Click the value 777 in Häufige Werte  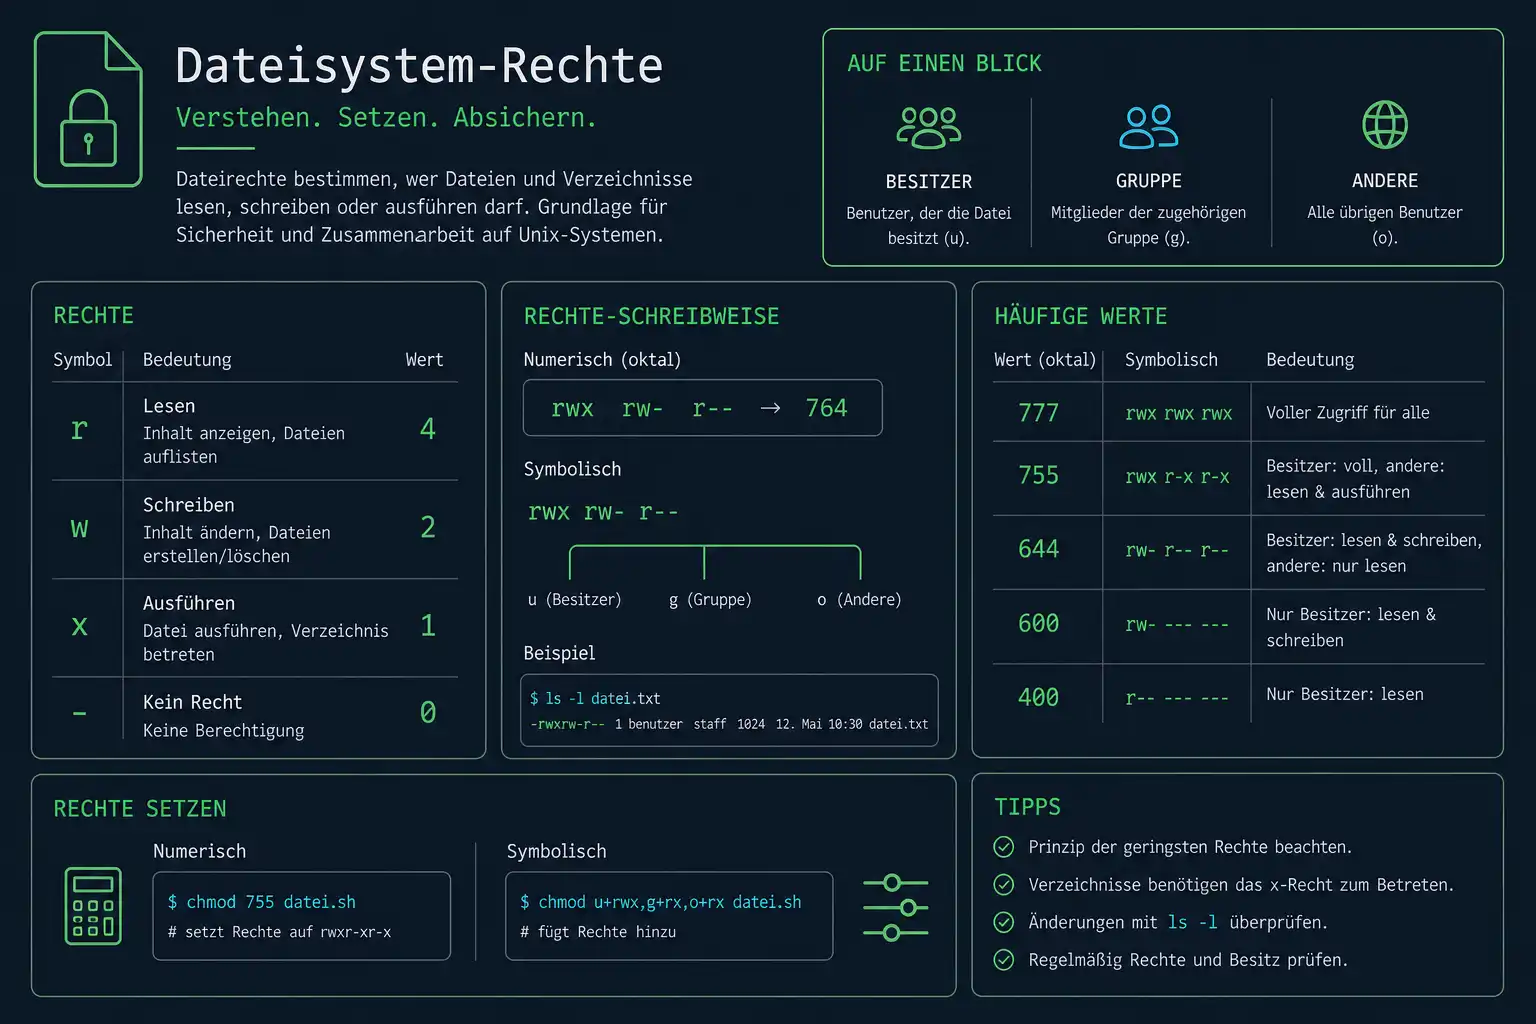coord(1038,413)
